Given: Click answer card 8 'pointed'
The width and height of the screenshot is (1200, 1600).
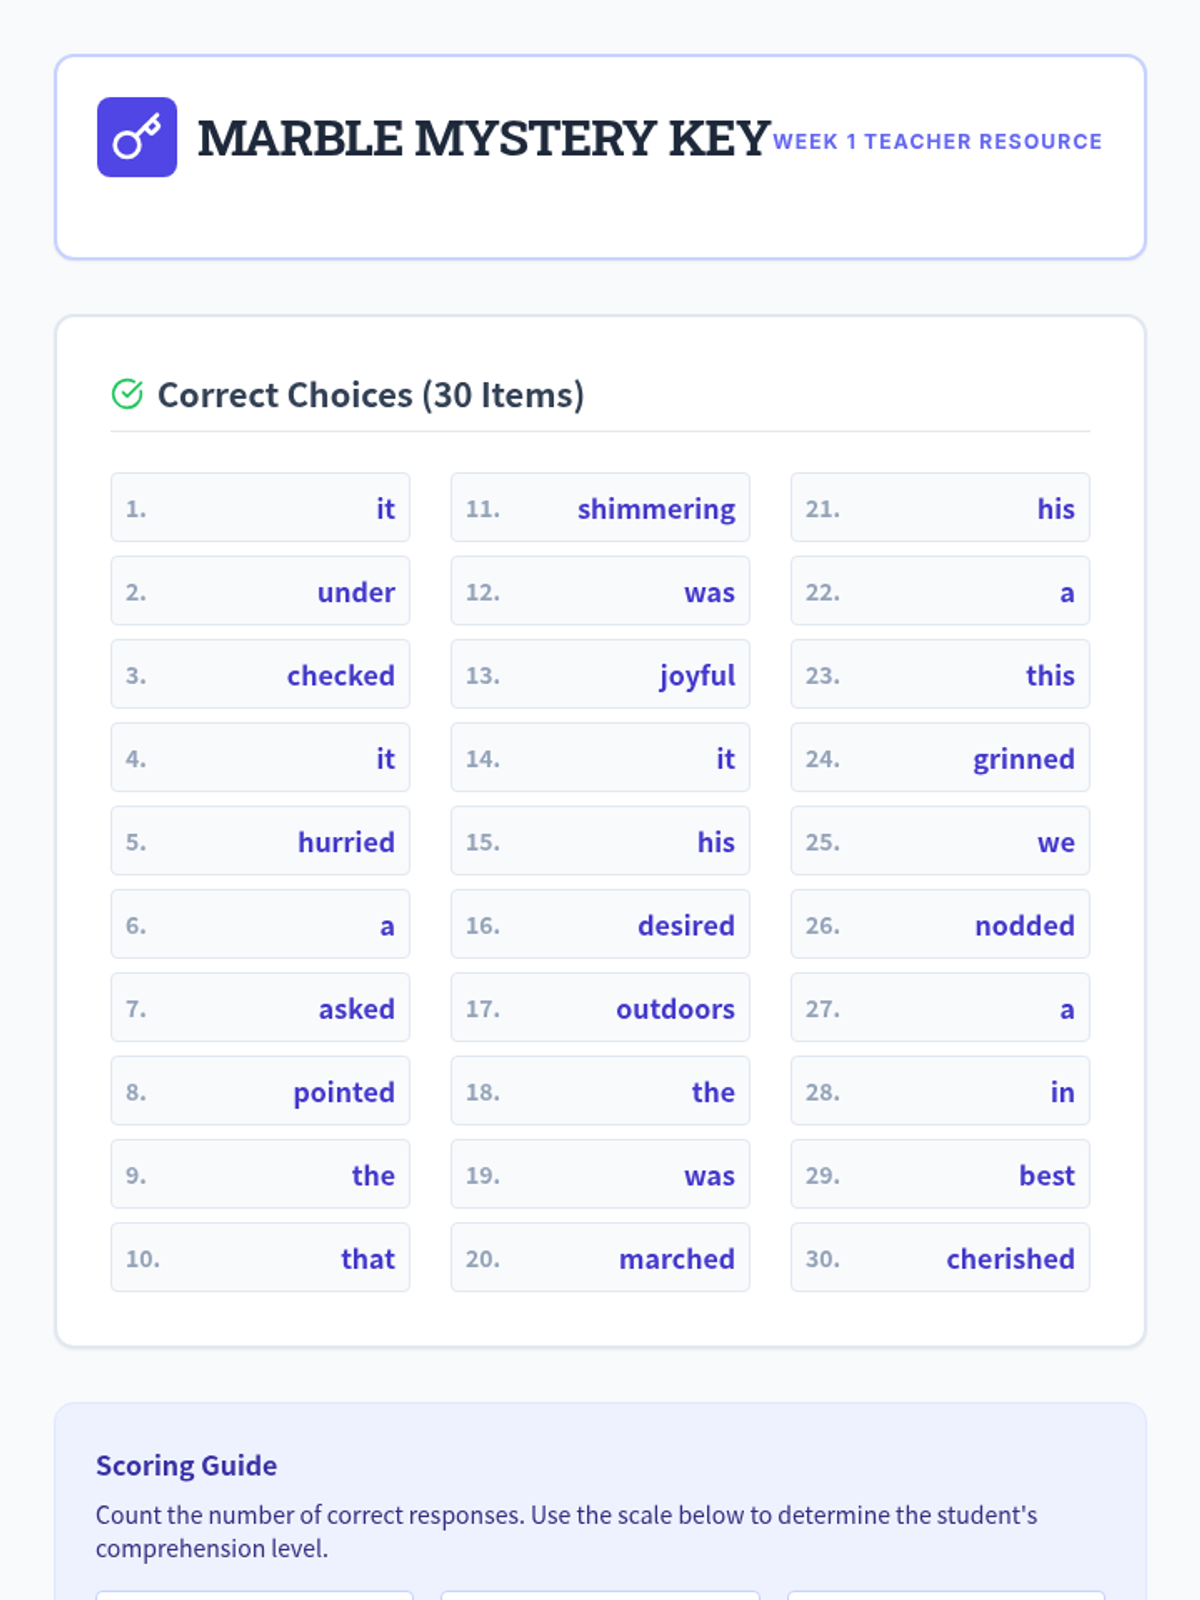Looking at the screenshot, I should [260, 1091].
